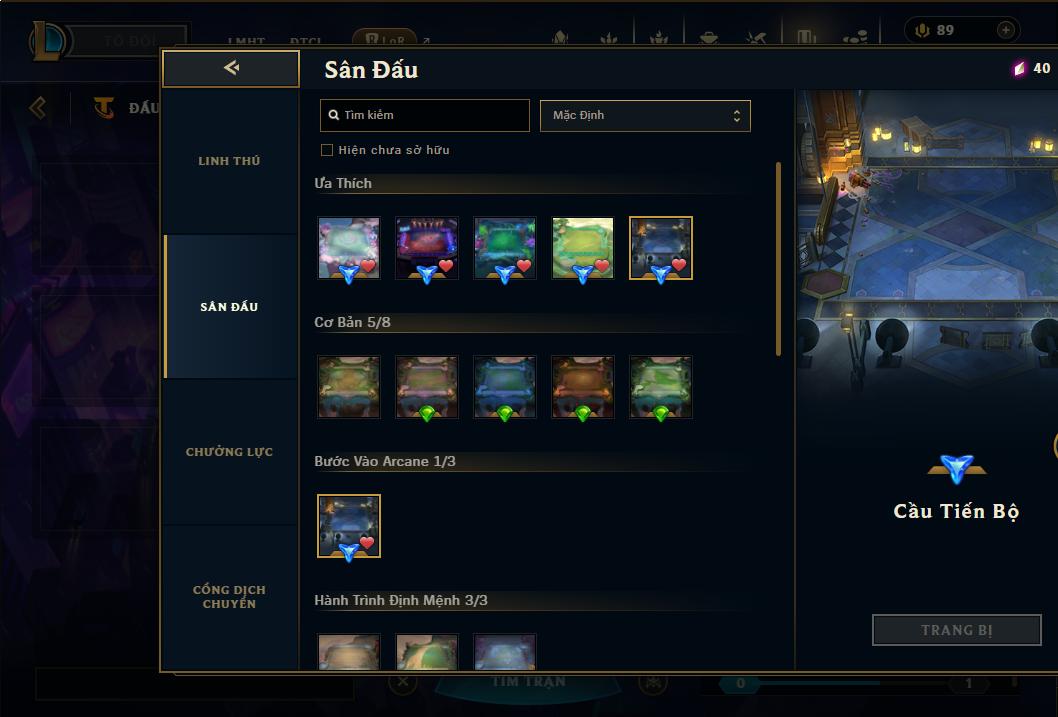Enable the Hiện chưa sở hữu checkbox
This screenshot has width=1058, height=717.
pos(327,150)
